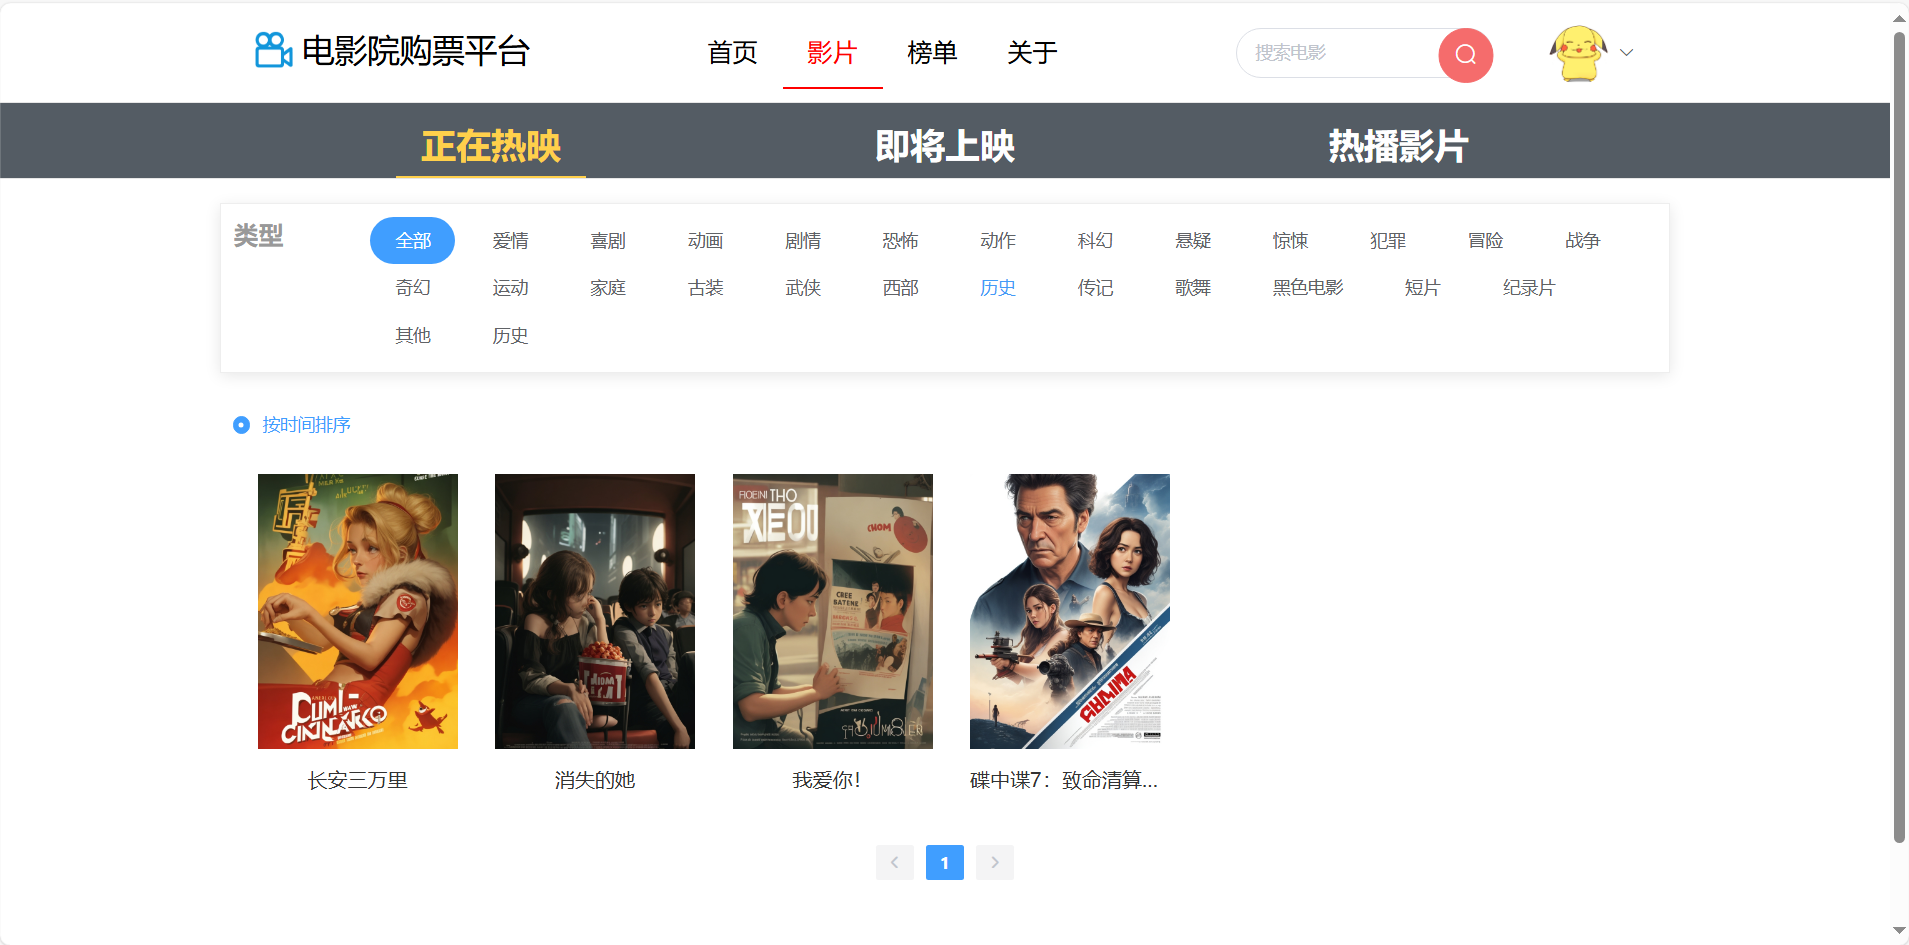Screen dimensions: 1909x945
Task: Filter by 犯罪 genre
Action: [x=1388, y=241]
